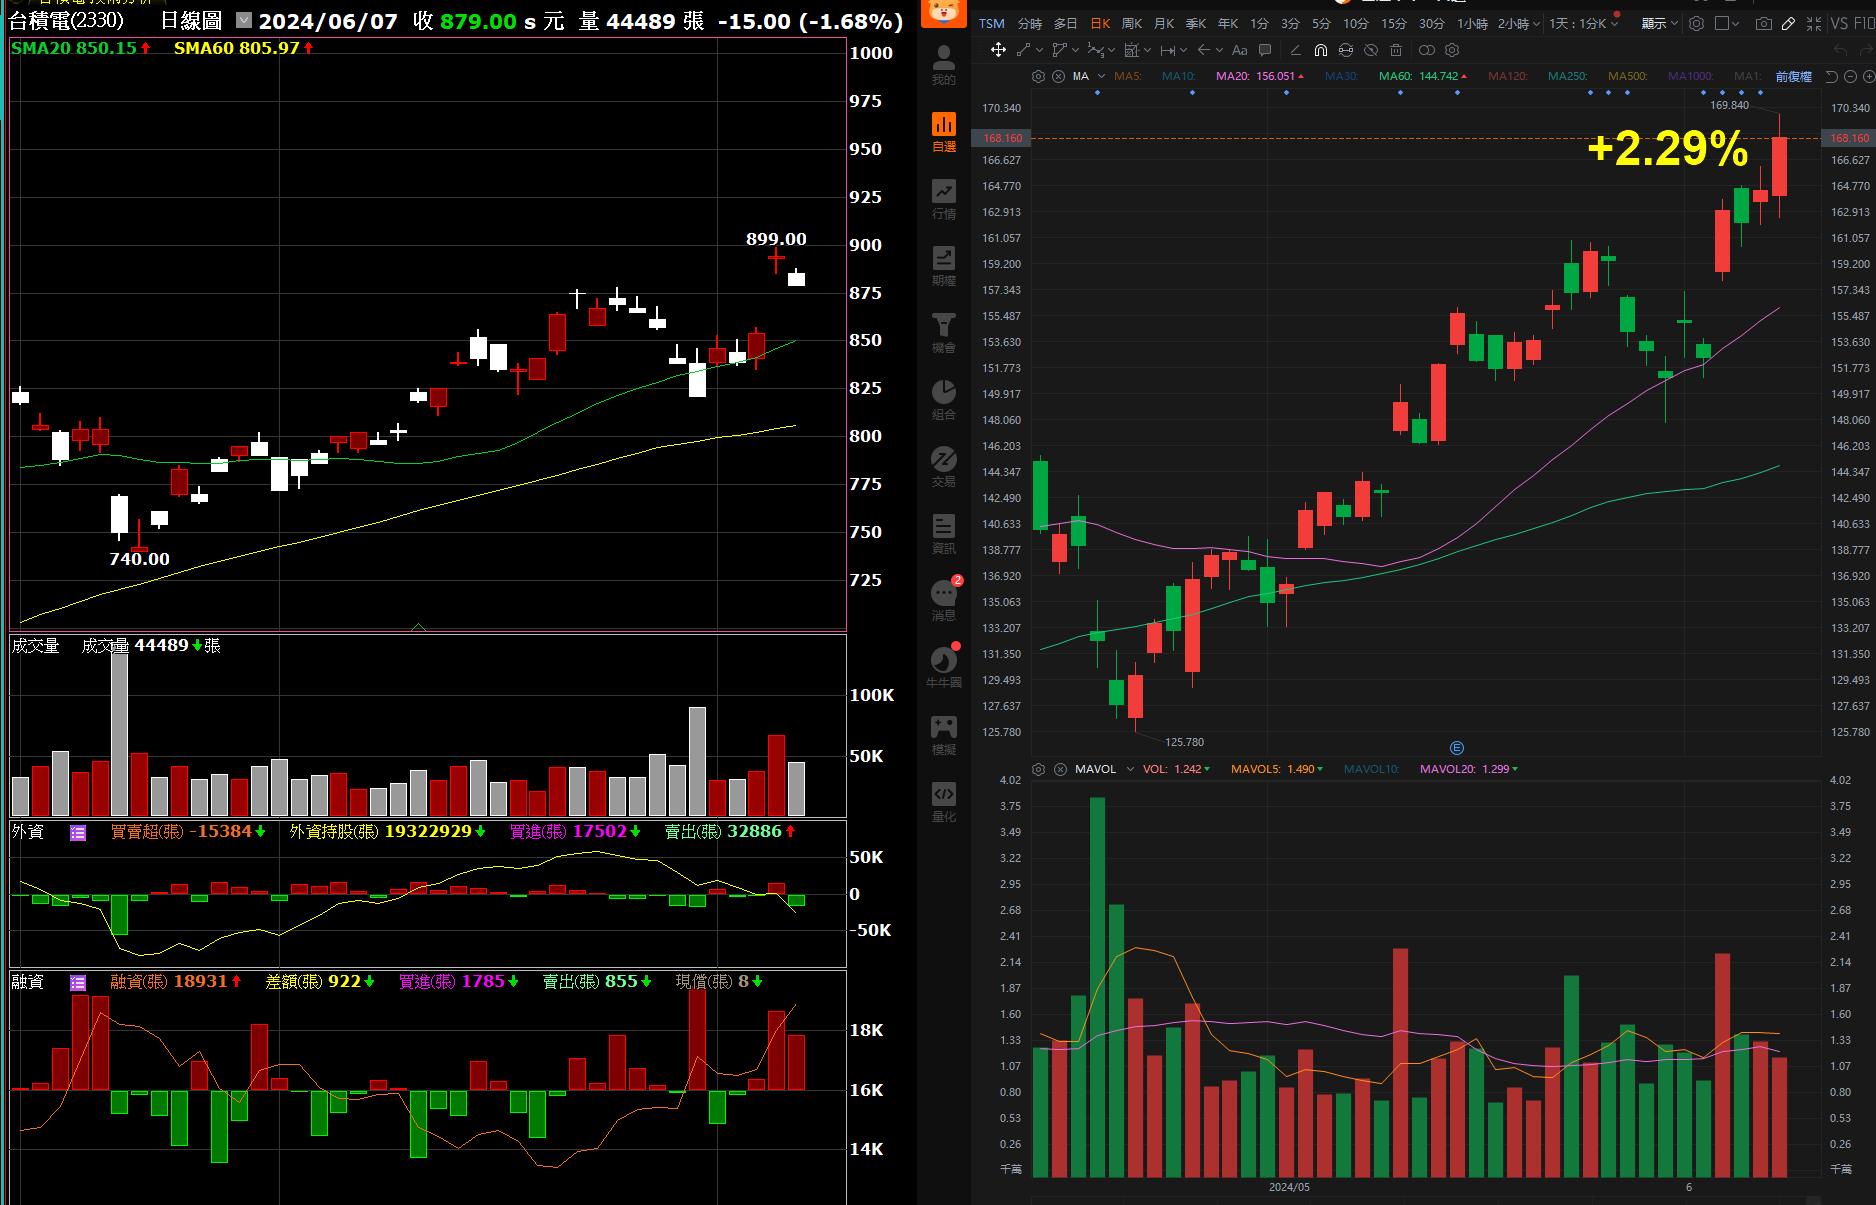Toggle the MA120 line label
Viewport: 1876px width, 1205px height.
pyautogui.click(x=1507, y=76)
